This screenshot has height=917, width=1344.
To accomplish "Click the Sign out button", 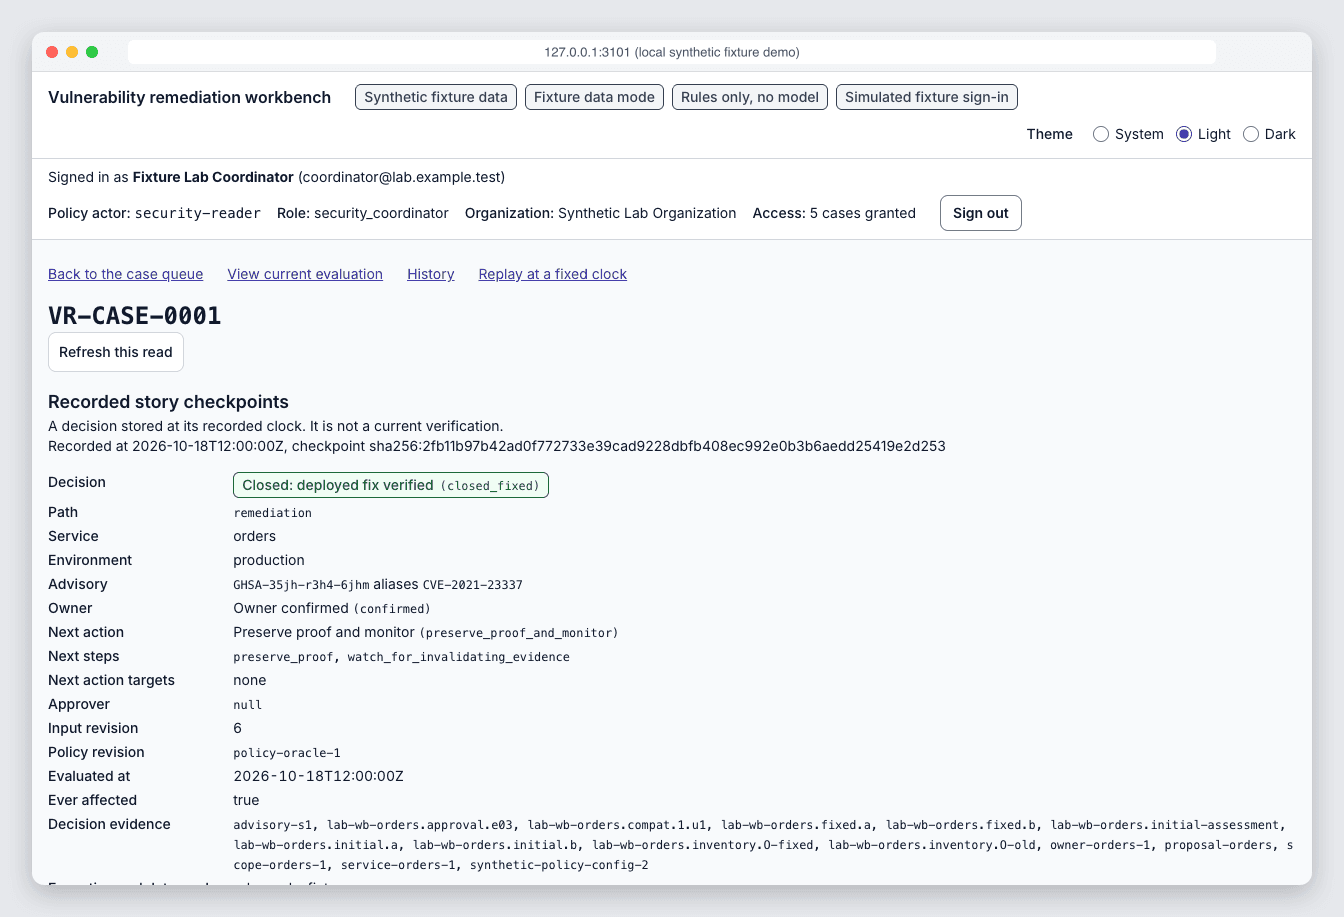I will click(x=981, y=213).
